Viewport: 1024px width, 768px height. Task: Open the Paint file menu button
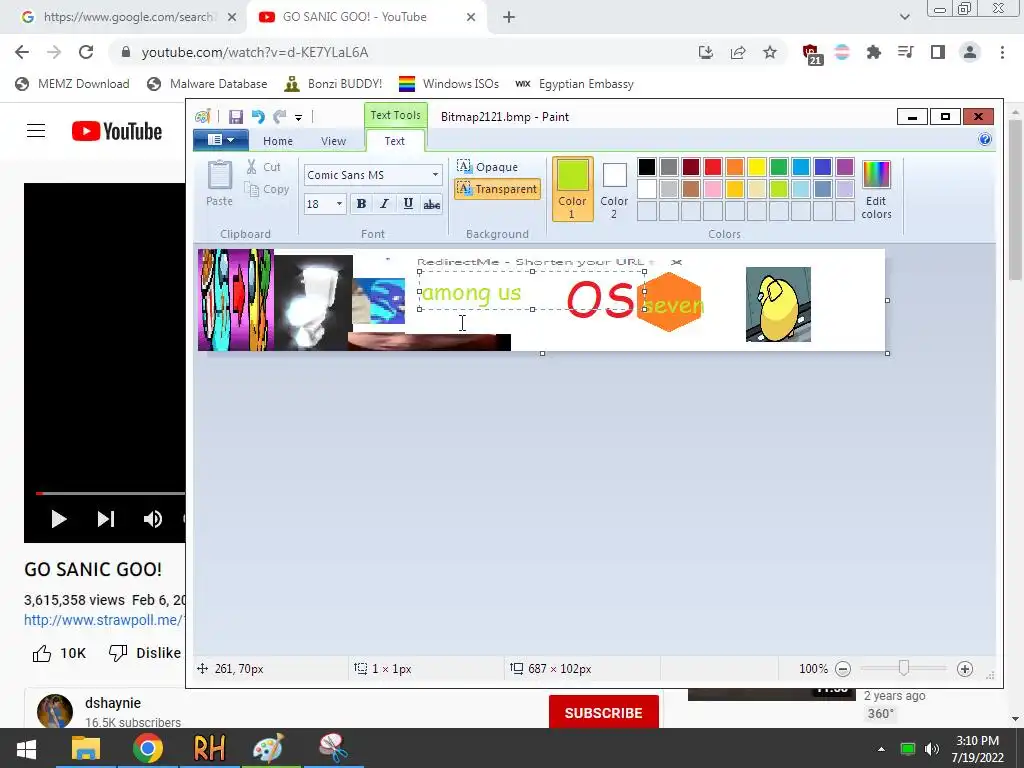(x=221, y=140)
